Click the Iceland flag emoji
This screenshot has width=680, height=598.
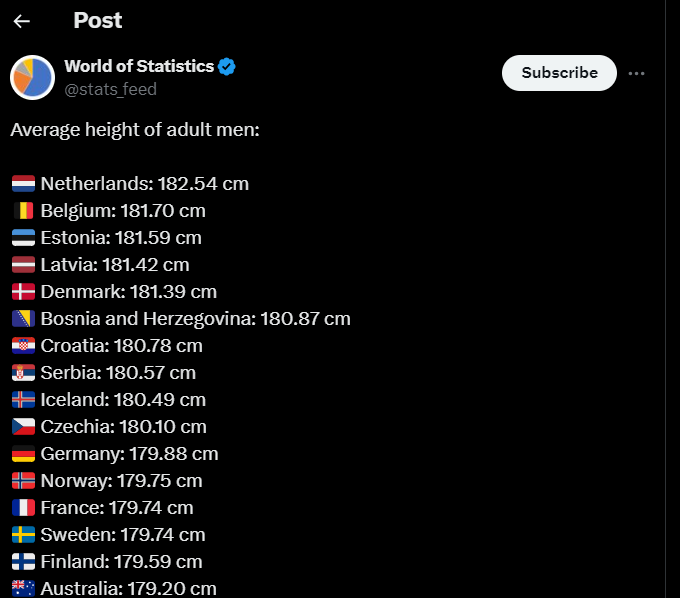click(24, 400)
